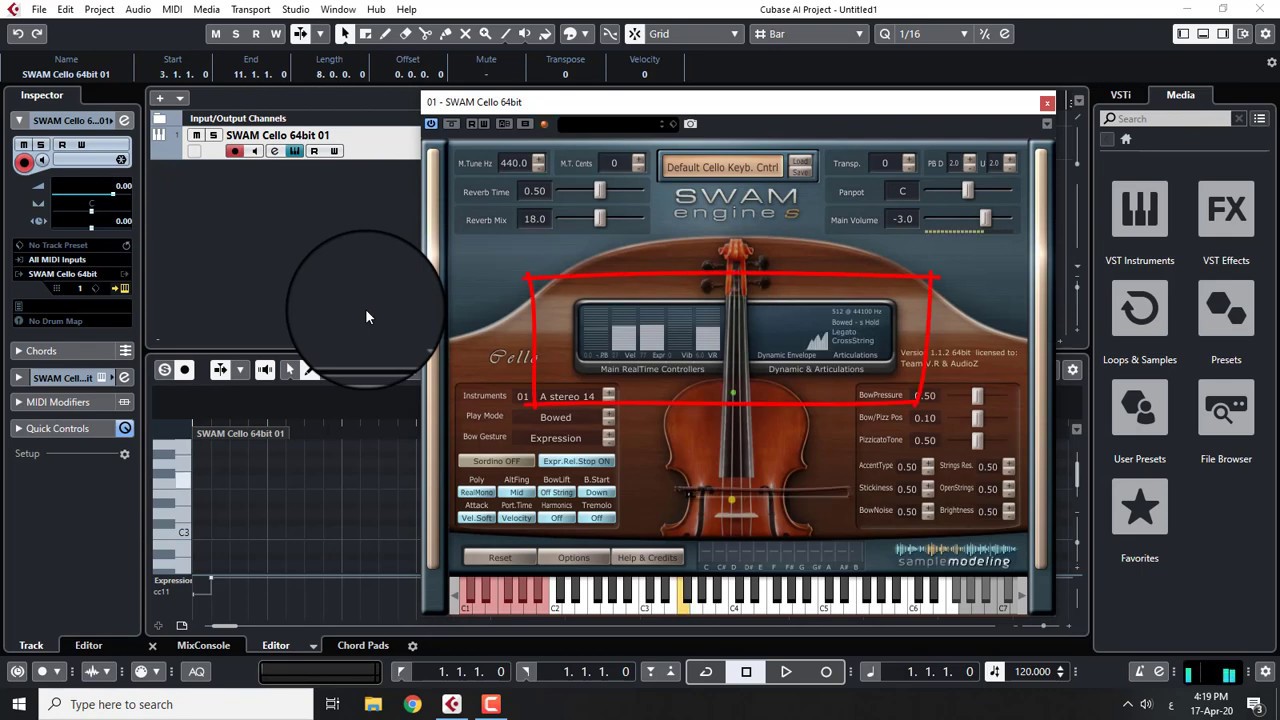This screenshot has height=720, width=1280.
Task: Solo SWAM Cello 64bit 01 track
Action: point(213,135)
